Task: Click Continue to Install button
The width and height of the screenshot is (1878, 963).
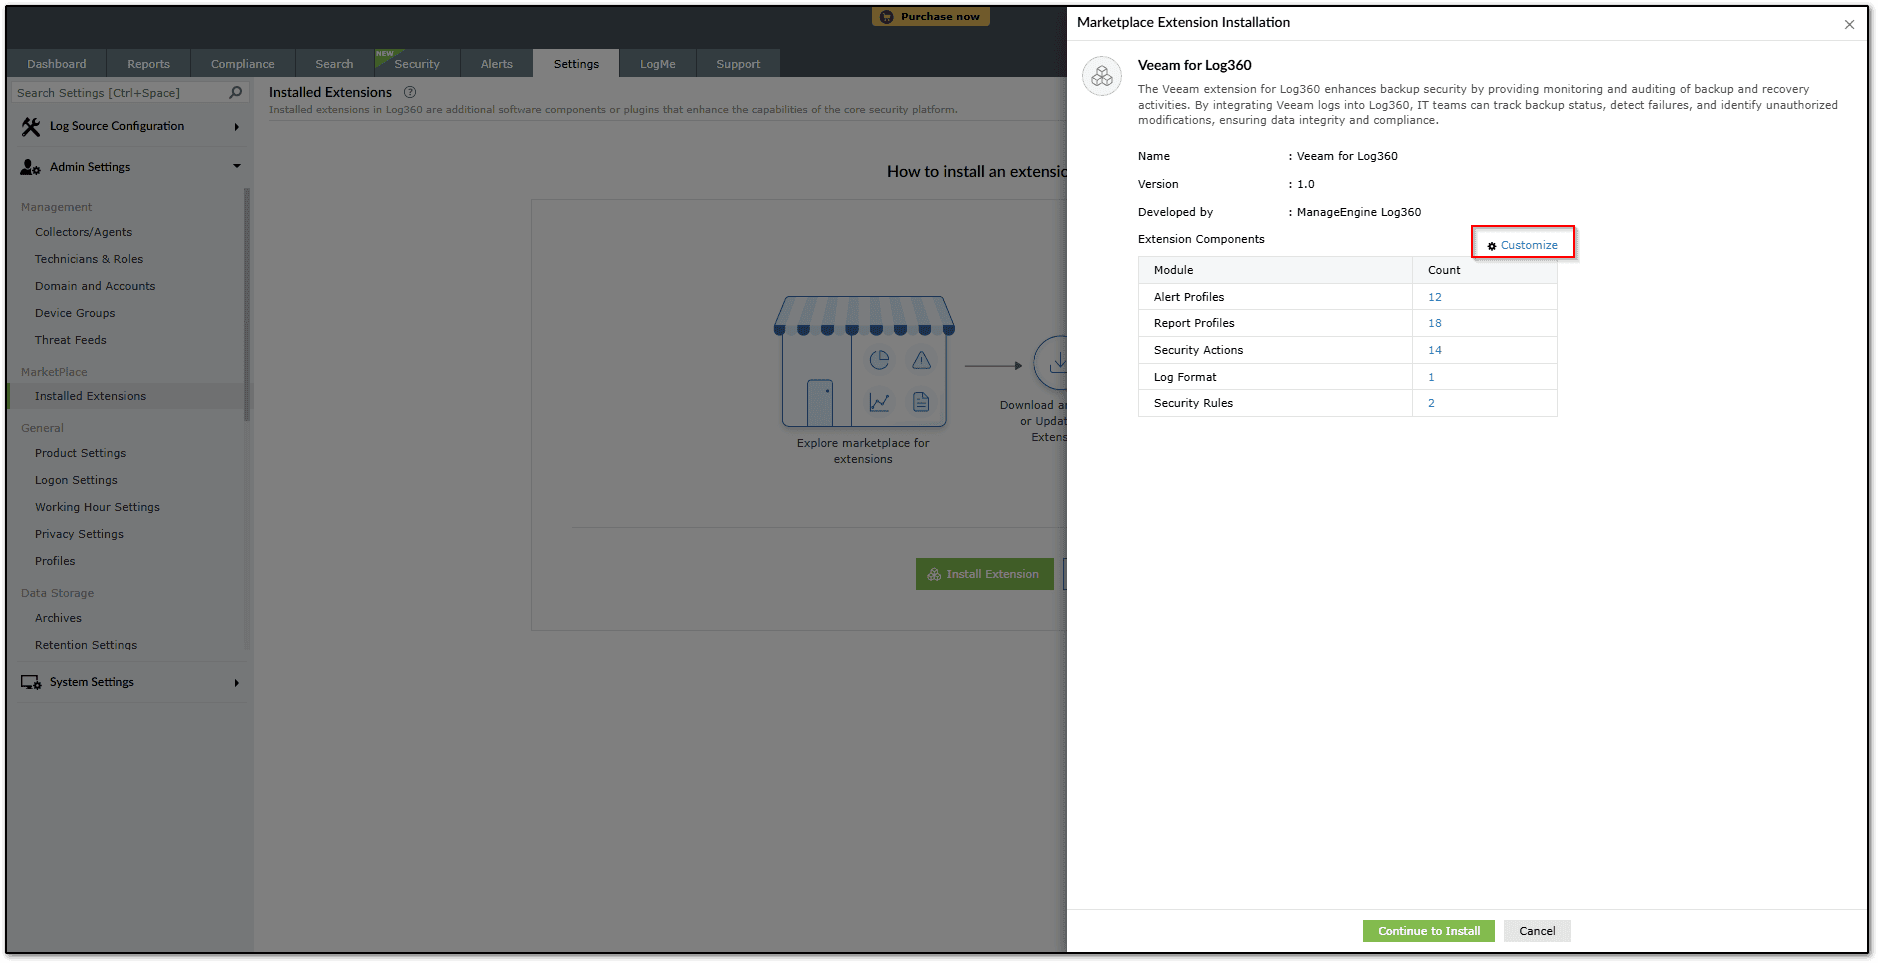Action: [x=1429, y=931]
